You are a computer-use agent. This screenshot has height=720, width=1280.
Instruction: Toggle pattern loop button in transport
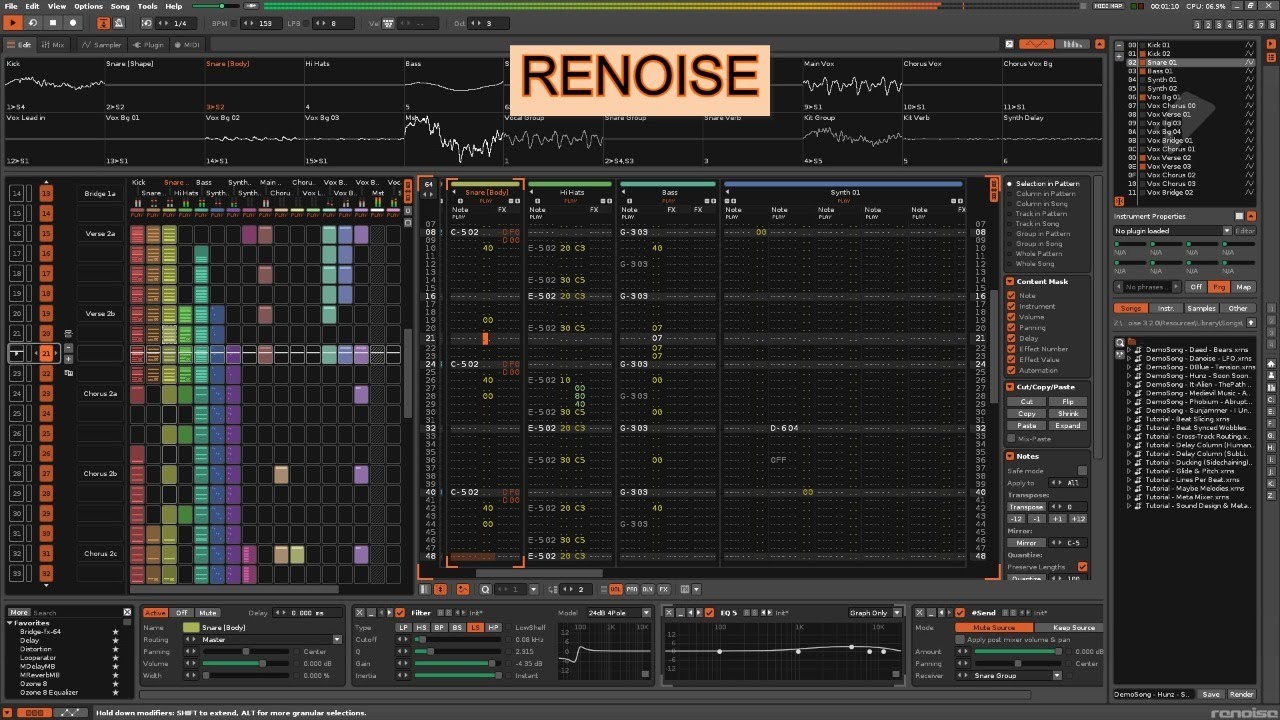click(x=33, y=22)
